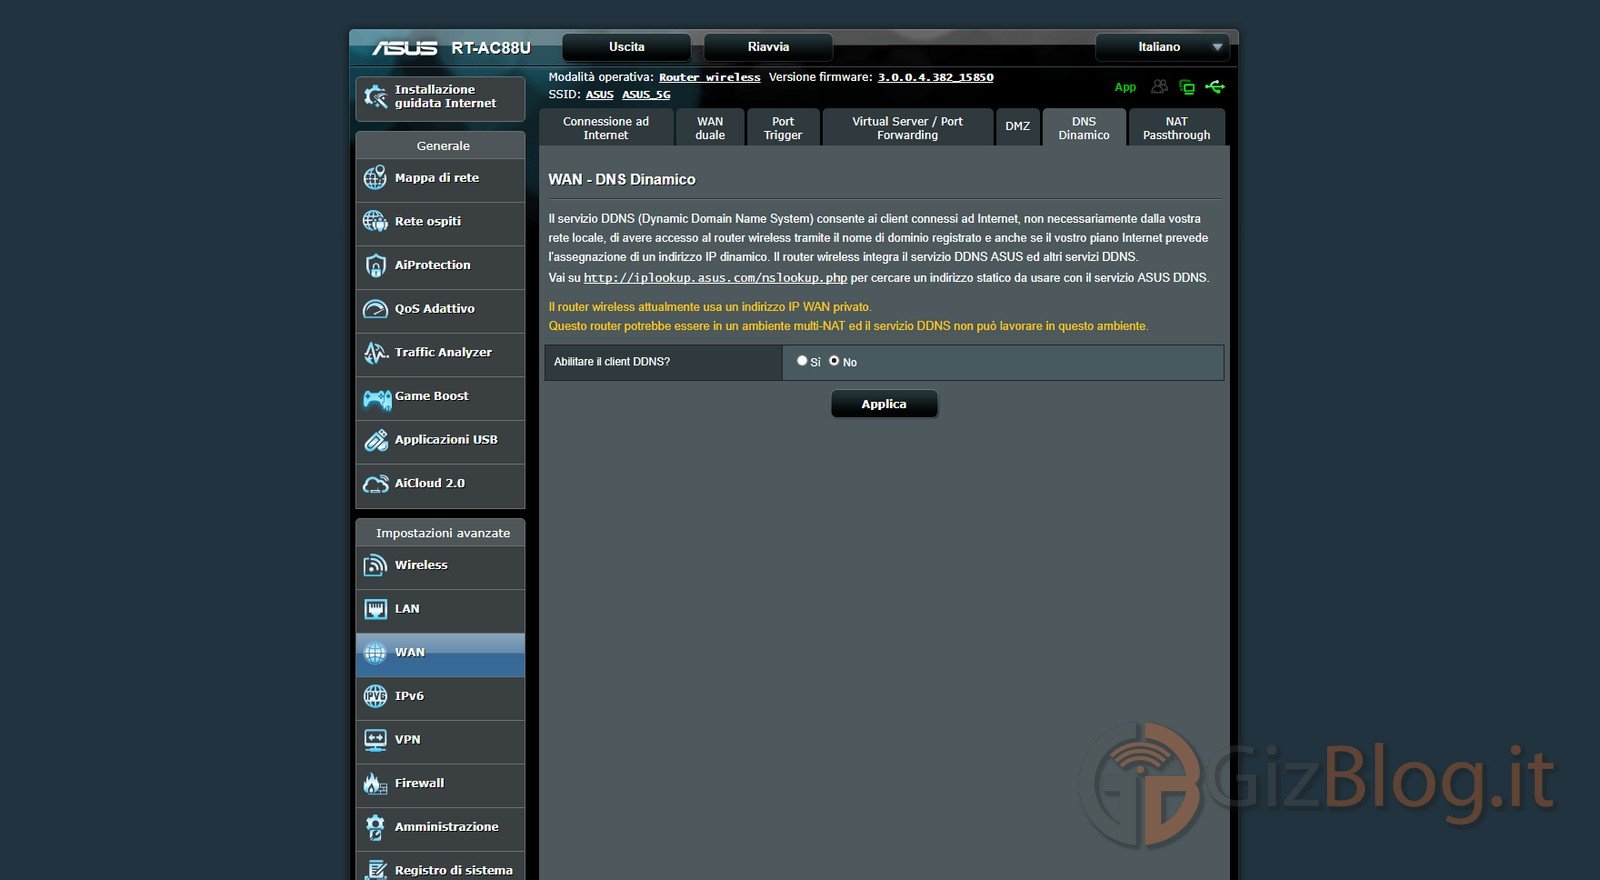Click firmware version 3.0.0.4.382_15850 link
This screenshot has width=1600, height=880.
pyautogui.click(x=936, y=77)
